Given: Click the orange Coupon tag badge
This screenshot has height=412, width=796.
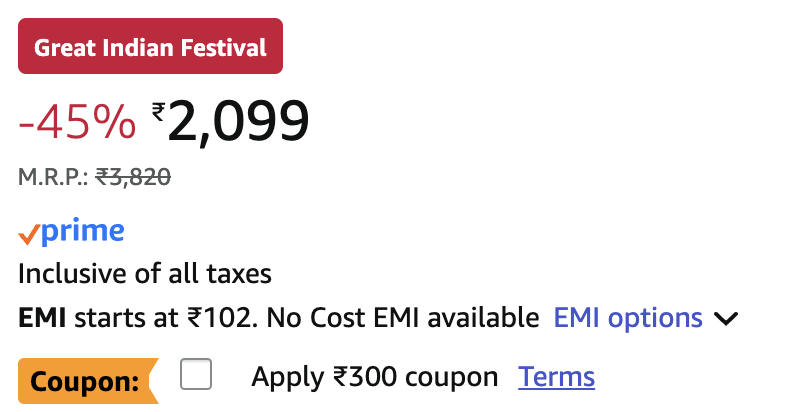Looking at the screenshot, I should click(84, 381).
